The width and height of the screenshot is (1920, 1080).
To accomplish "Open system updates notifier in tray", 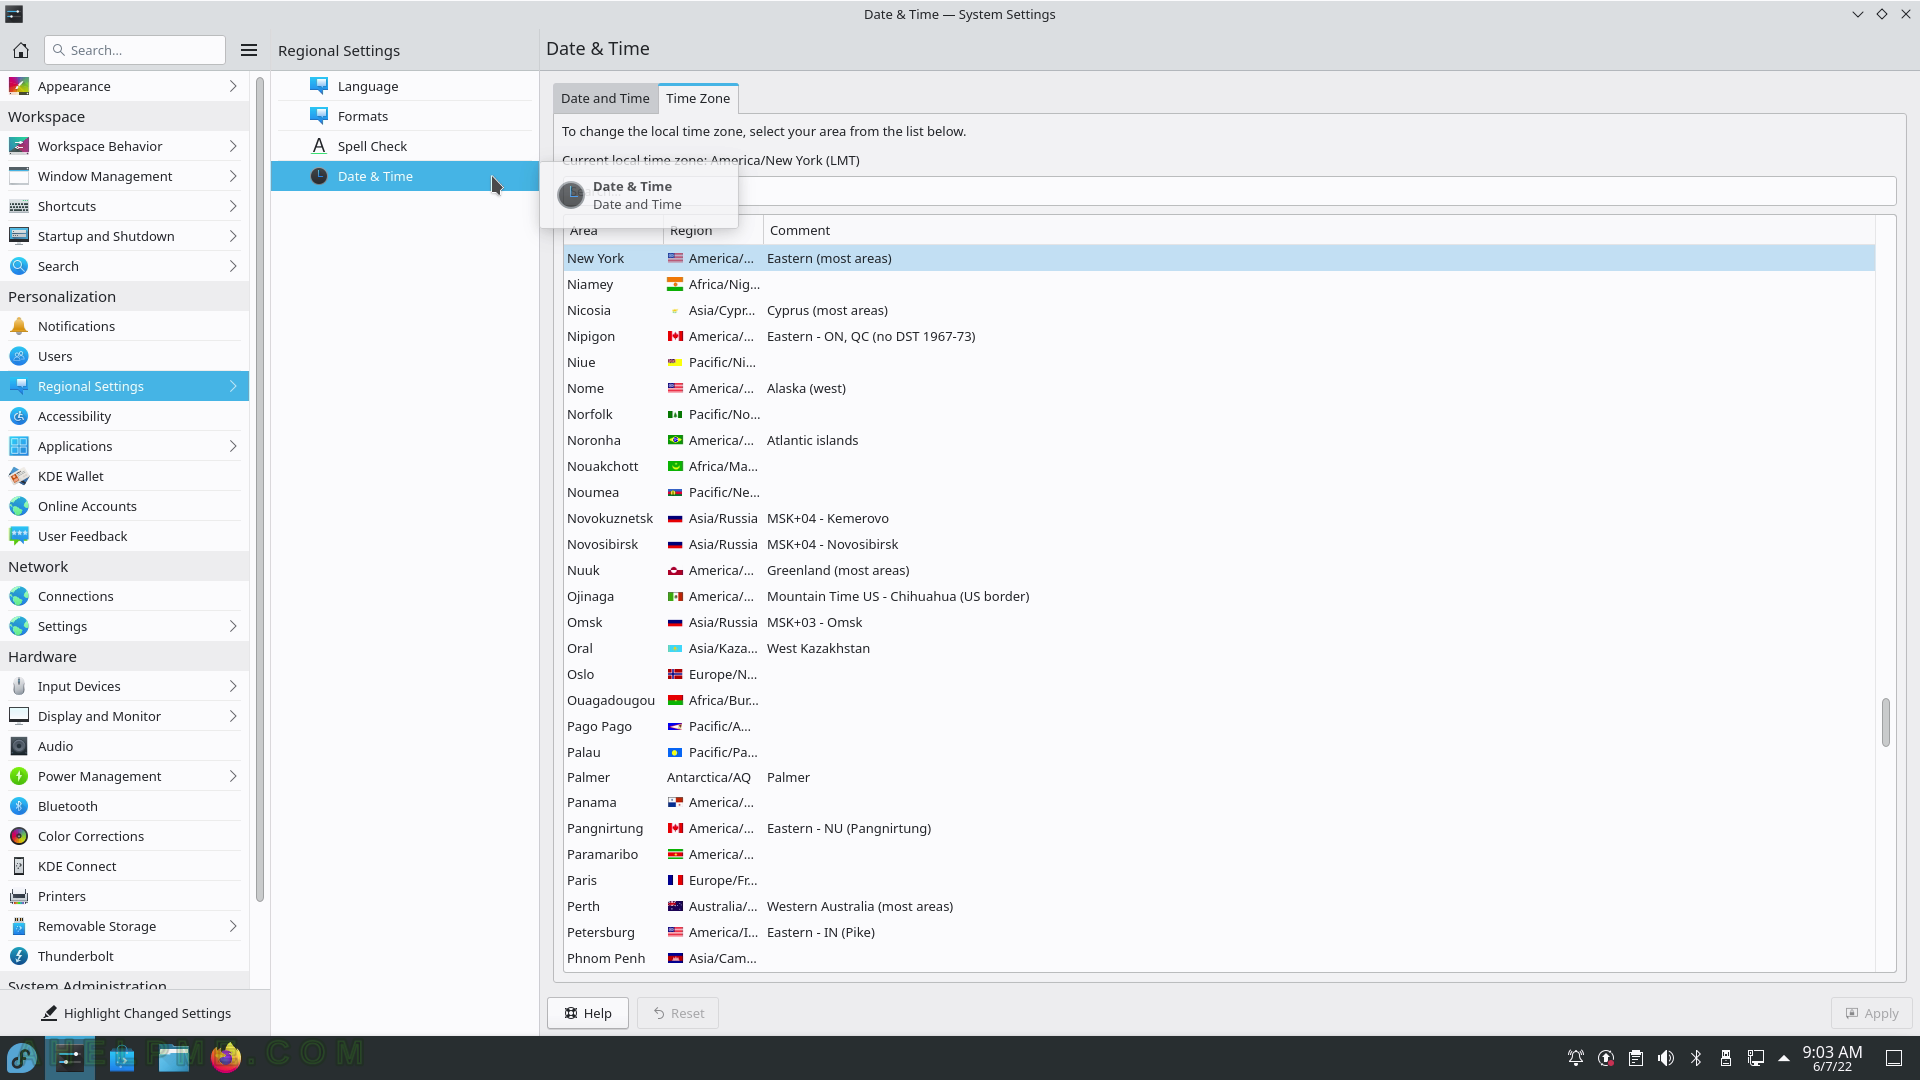I will click(x=1606, y=1058).
